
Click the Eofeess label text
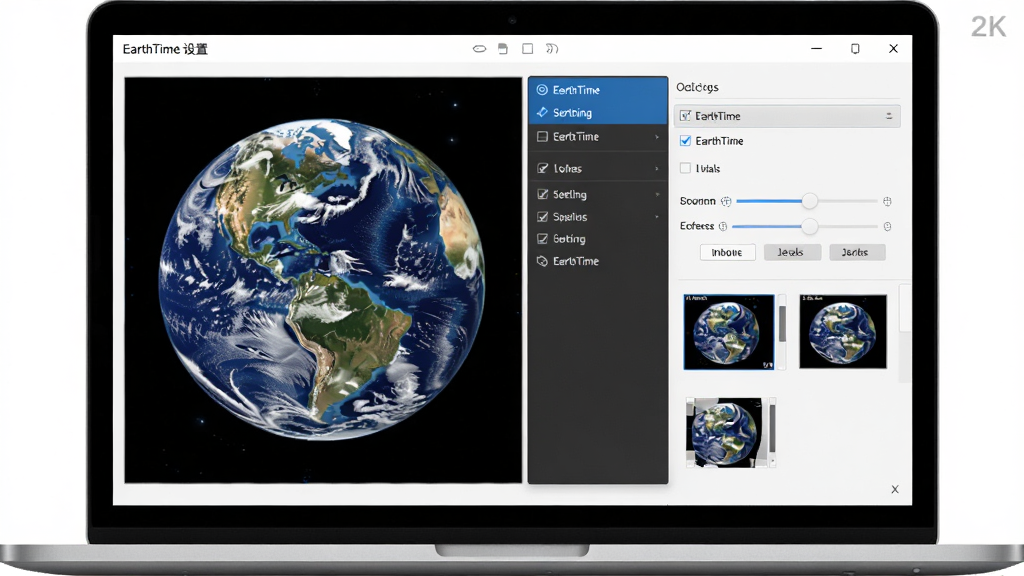[697, 226]
